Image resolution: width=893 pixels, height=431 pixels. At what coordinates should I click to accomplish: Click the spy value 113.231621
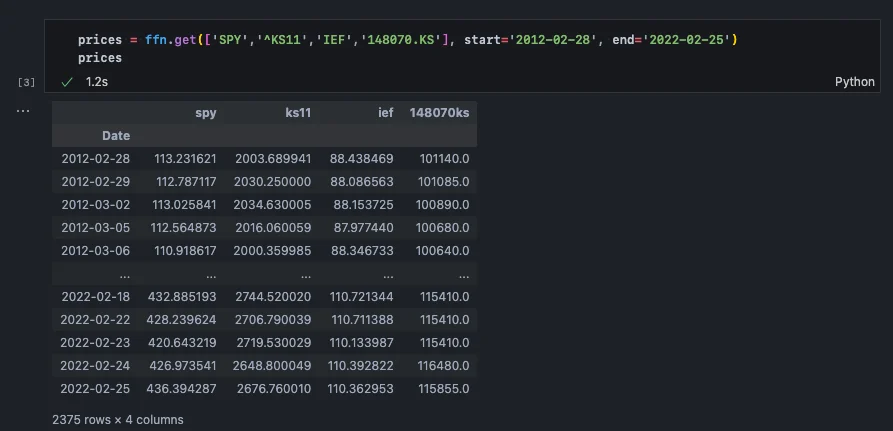coord(182,158)
